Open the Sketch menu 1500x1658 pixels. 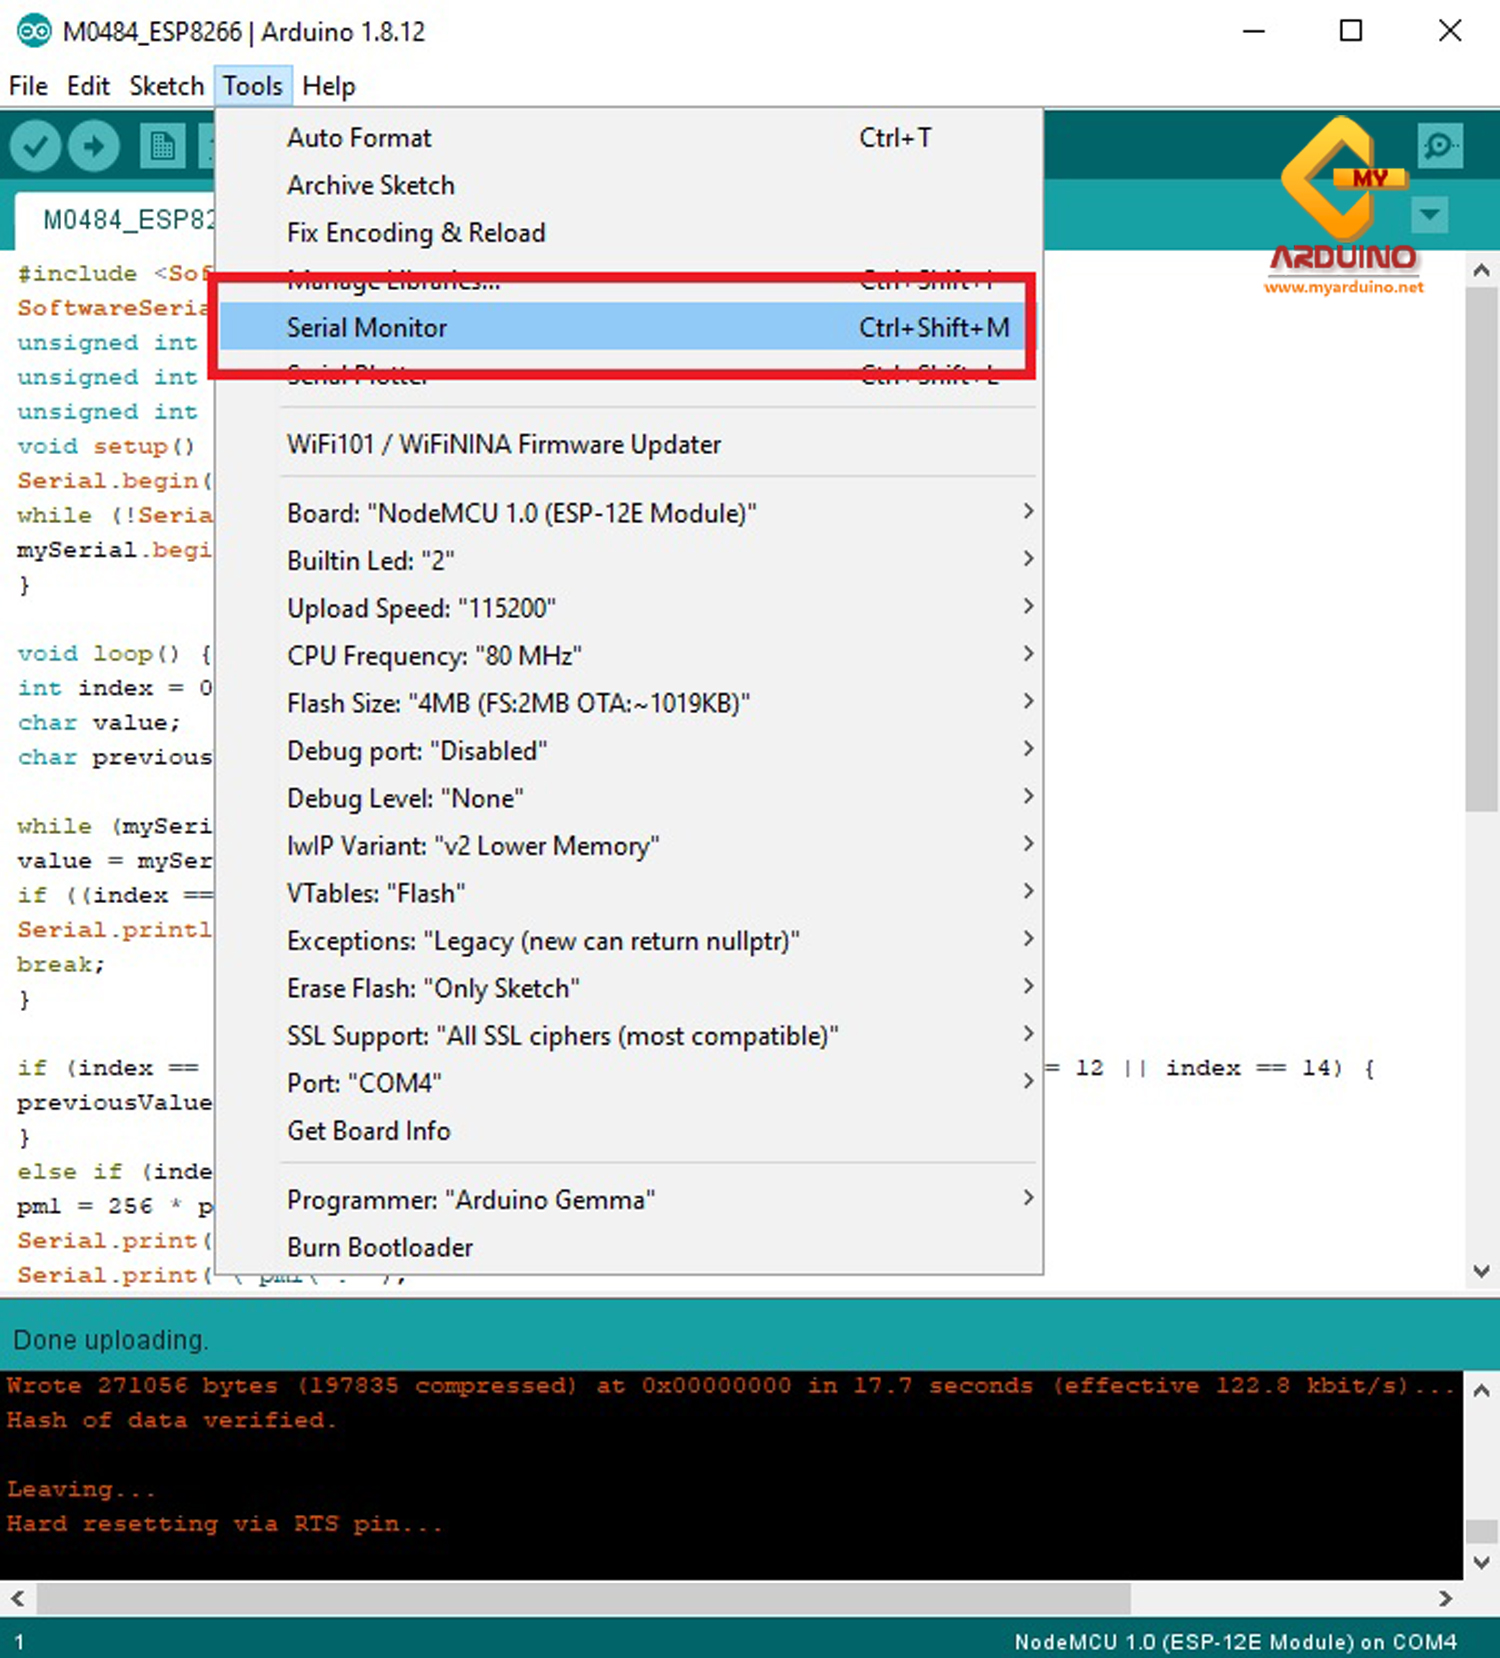point(166,86)
